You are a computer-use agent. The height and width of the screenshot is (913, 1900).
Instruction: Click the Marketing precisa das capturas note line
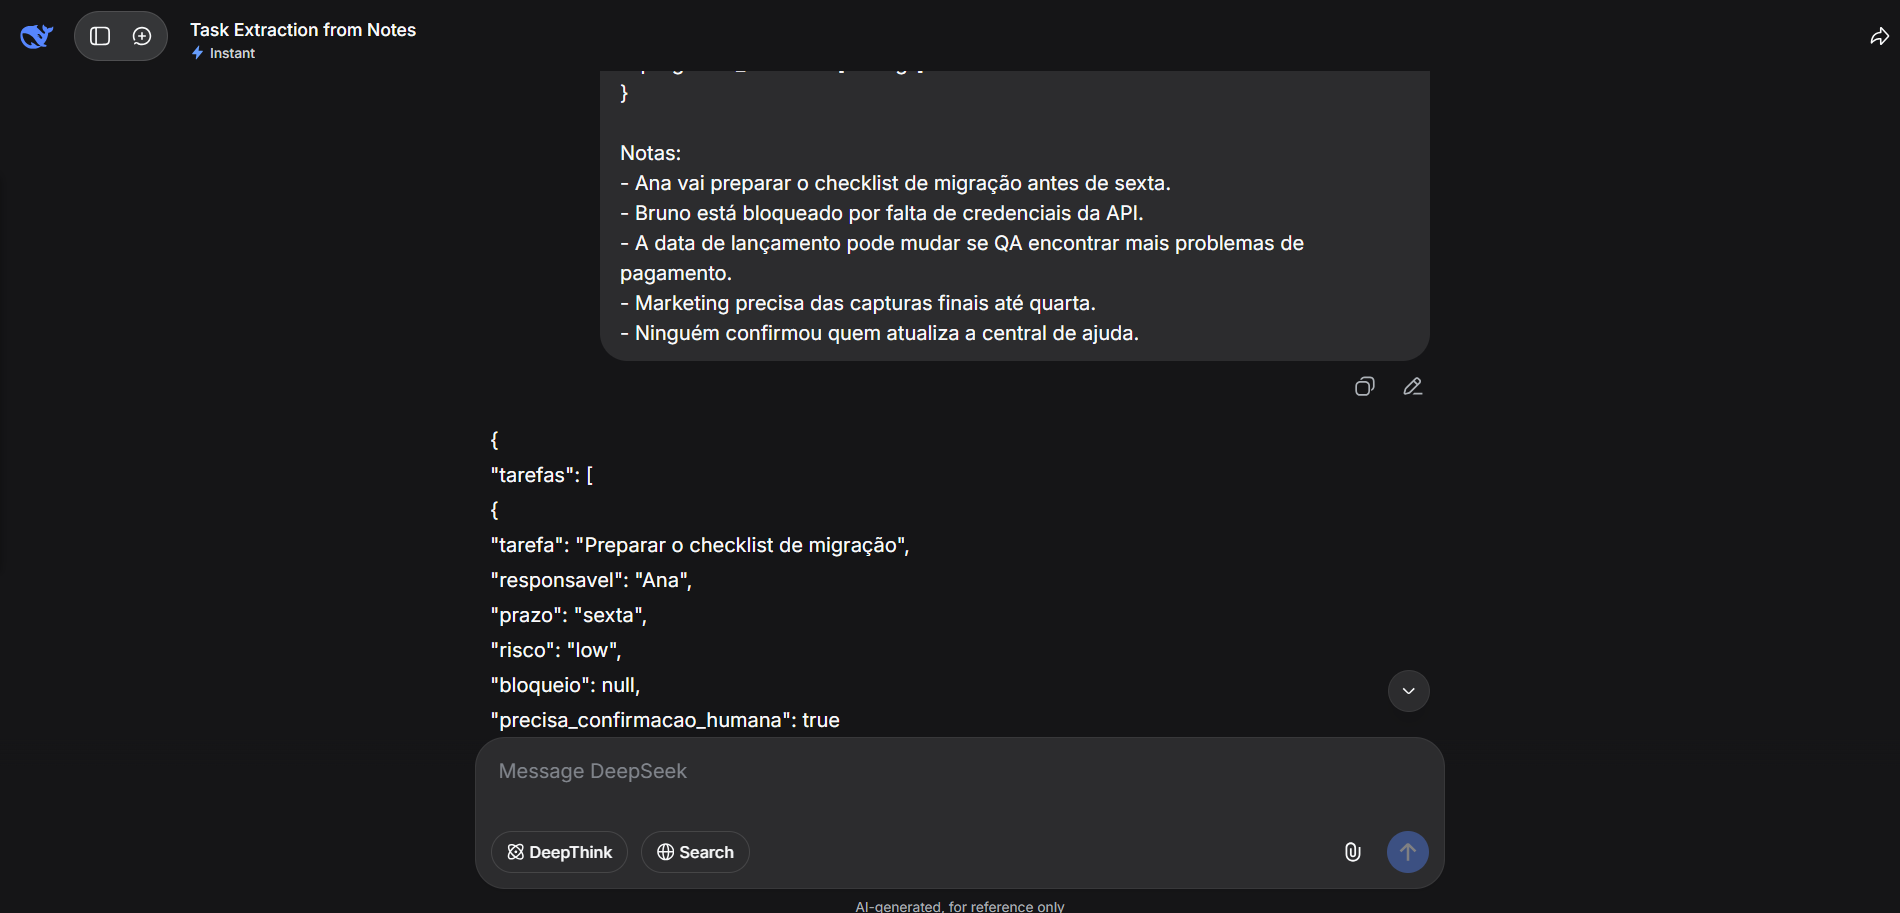click(865, 303)
